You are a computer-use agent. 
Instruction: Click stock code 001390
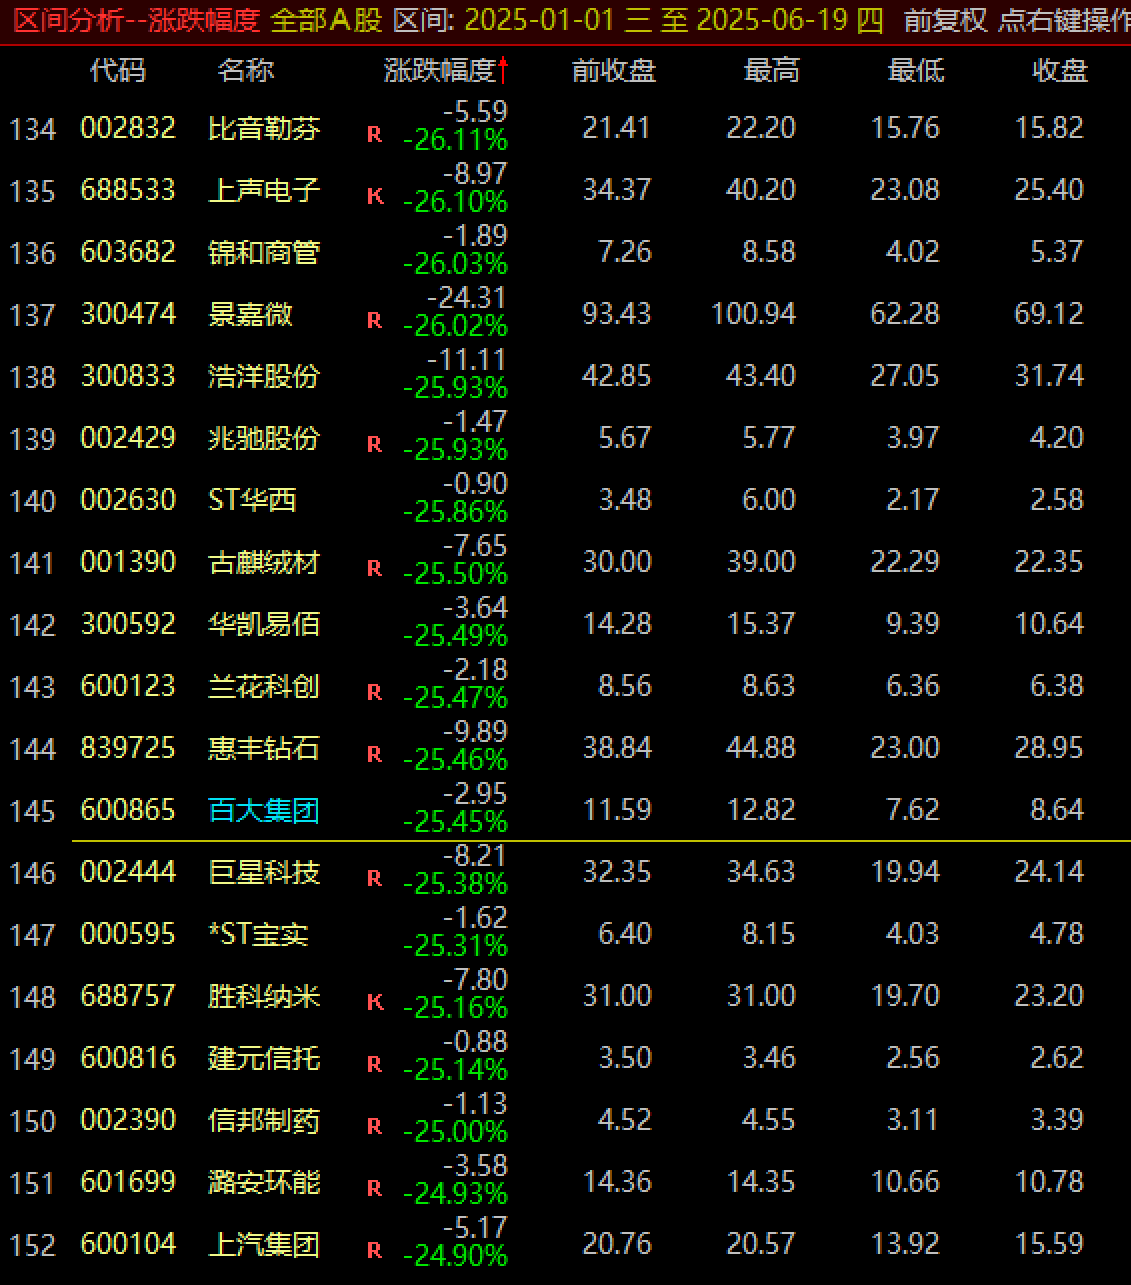pos(128,562)
